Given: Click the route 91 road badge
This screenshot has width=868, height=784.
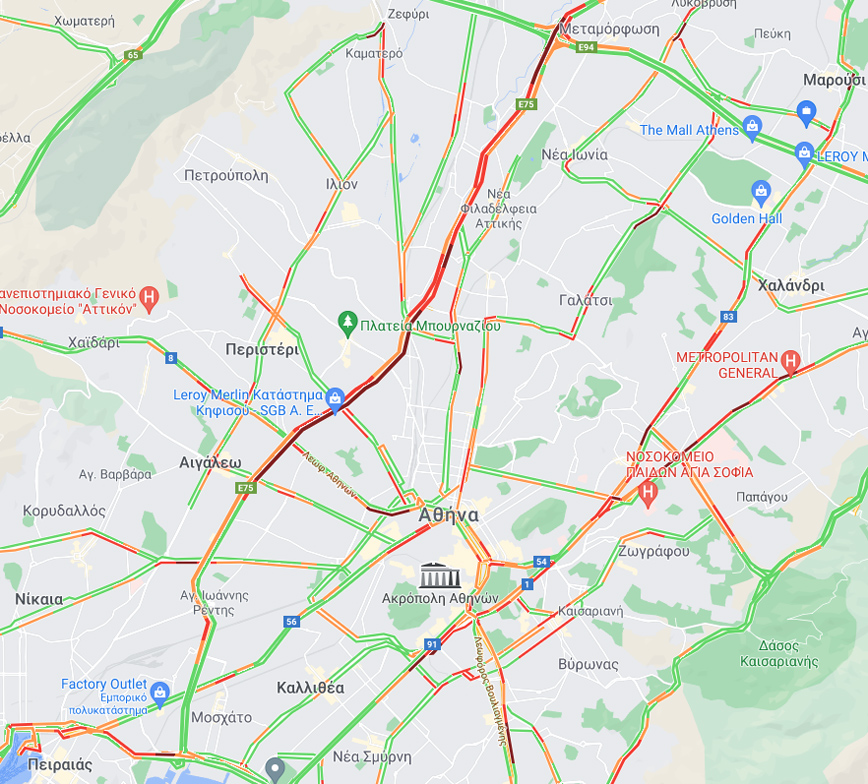Looking at the screenshot, I should pos(432,644).
